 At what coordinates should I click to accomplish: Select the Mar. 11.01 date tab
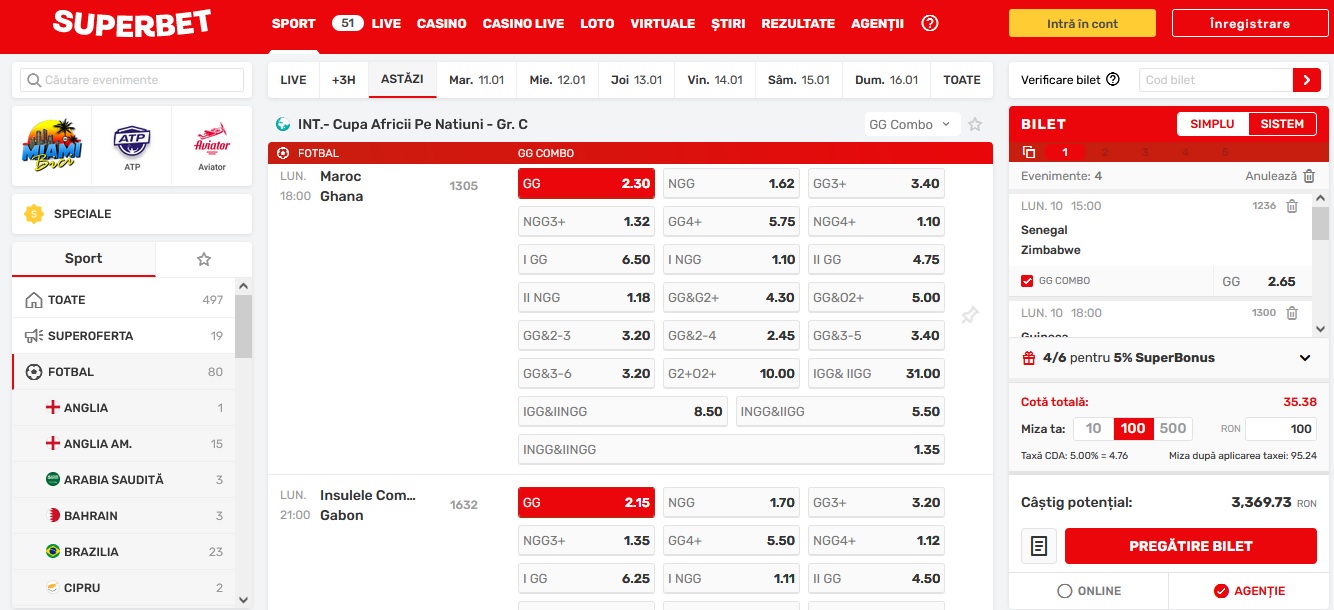pos(477,80)
